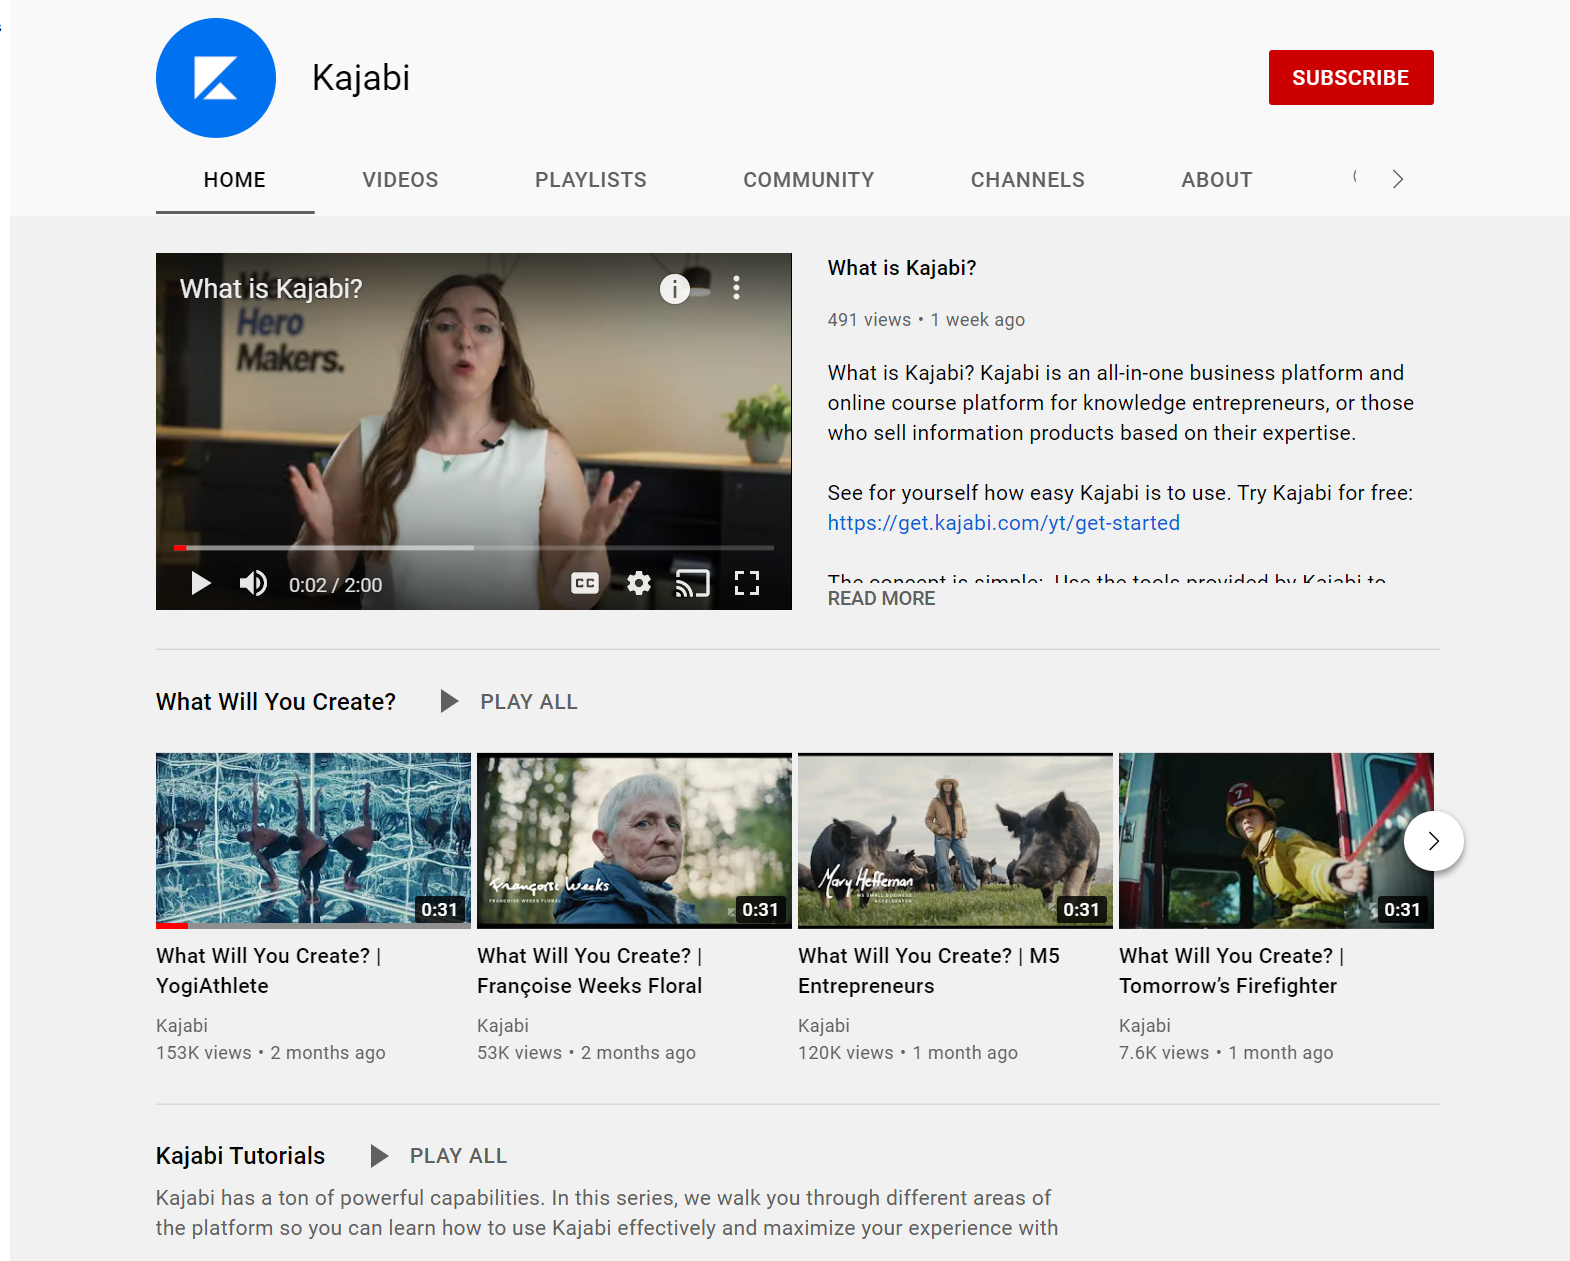Open the YogiAthlete video thumbnail
Image resolution: width=1570 pixels, height=1261 pixels.
[x=313, y=841]
